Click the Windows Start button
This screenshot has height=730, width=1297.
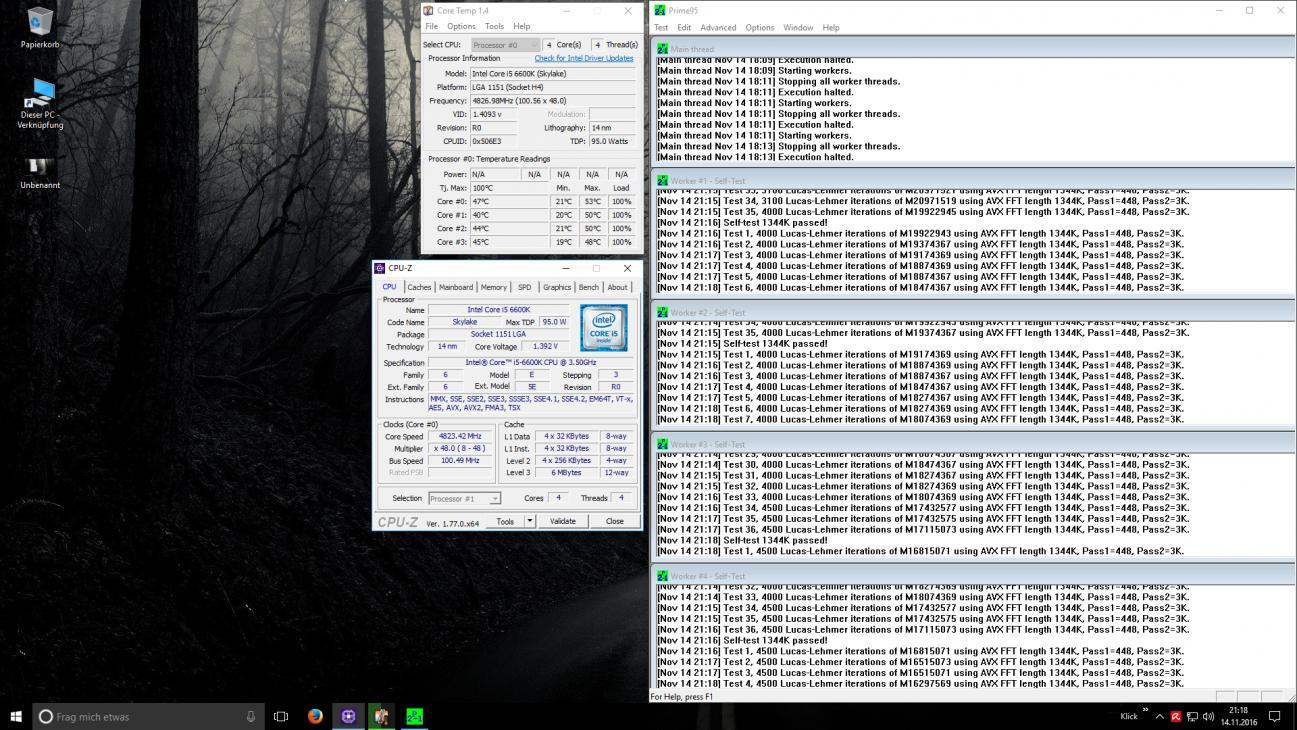(16, 716)
